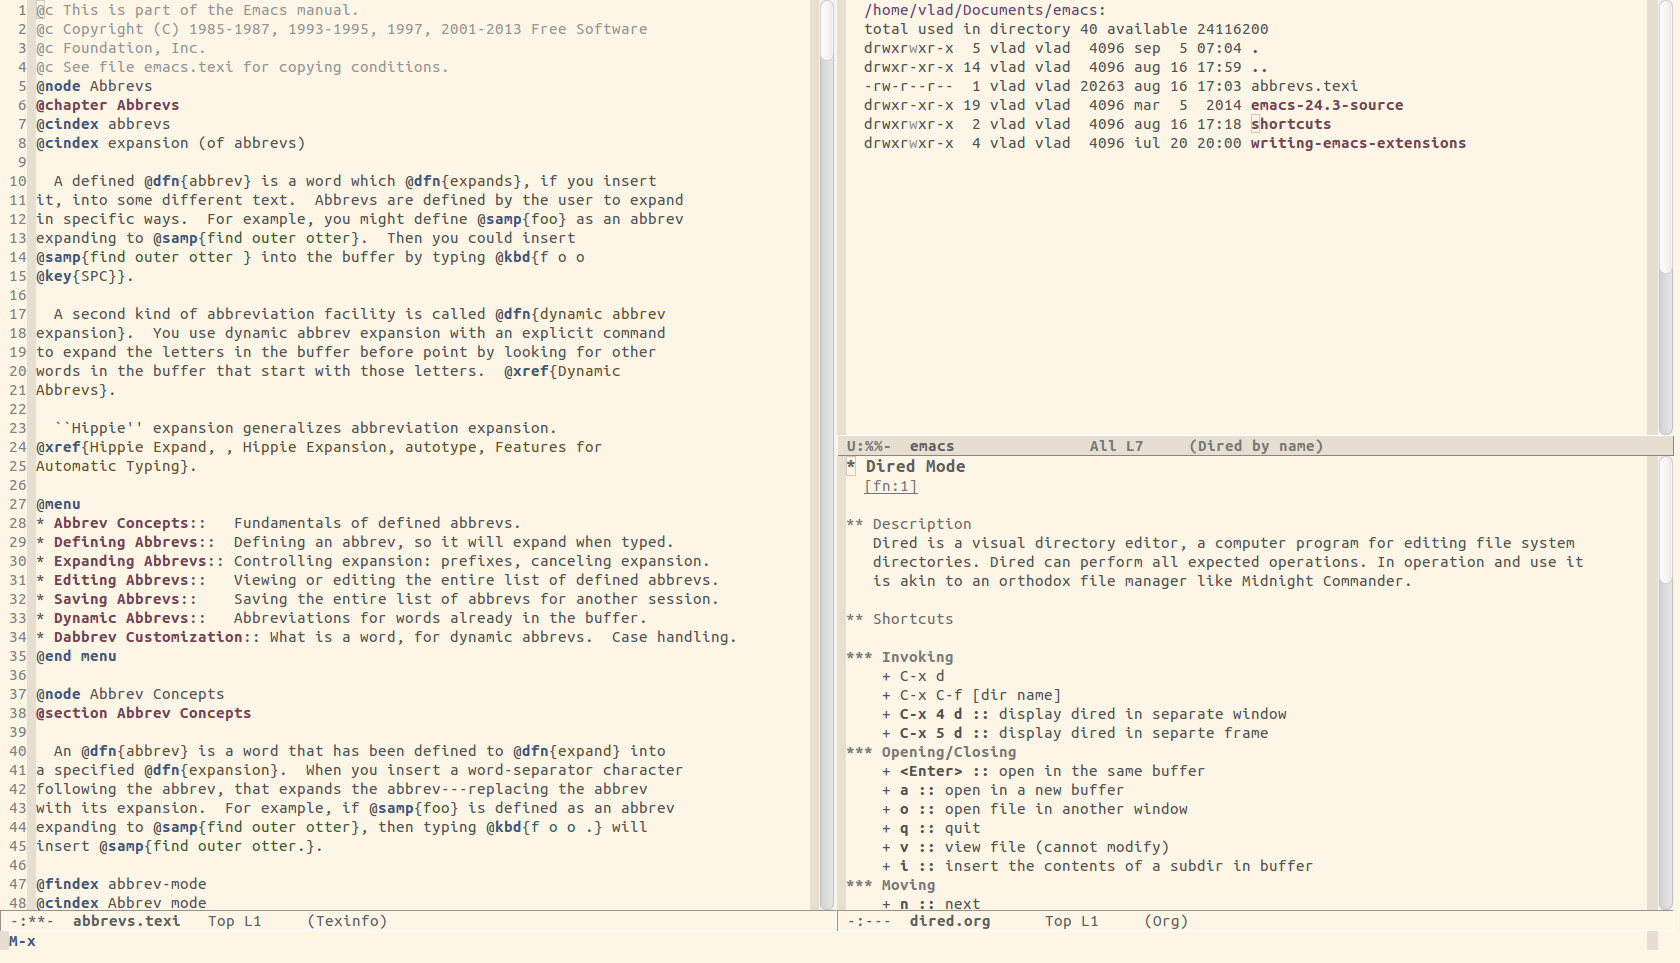Click the Texinfo major mode indicator
The width and height of the screenshot is (1680, 963).
(347, 921)
